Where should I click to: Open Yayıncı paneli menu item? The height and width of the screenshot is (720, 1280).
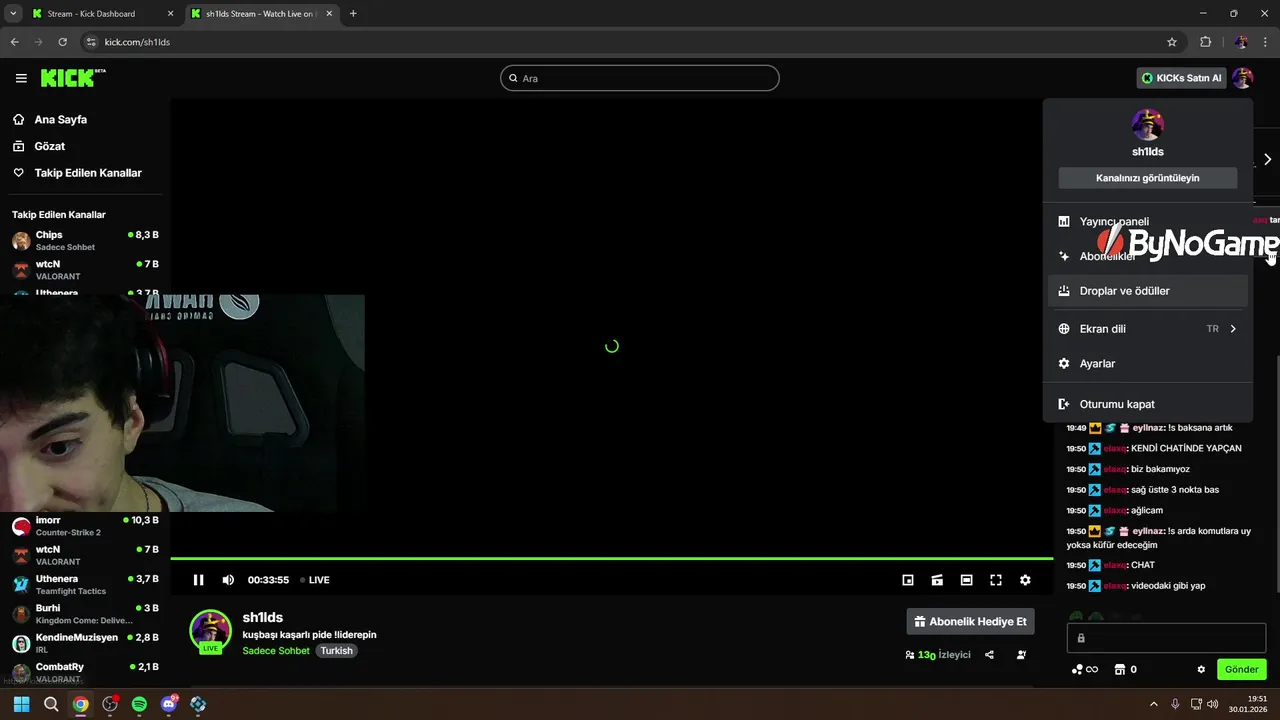point(1147,222)
